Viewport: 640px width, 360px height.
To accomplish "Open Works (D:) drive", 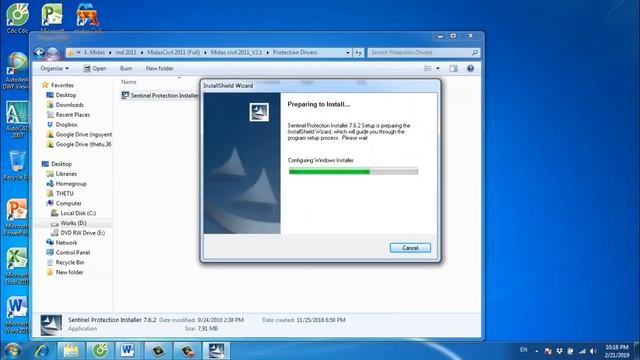I will (69, 223).
